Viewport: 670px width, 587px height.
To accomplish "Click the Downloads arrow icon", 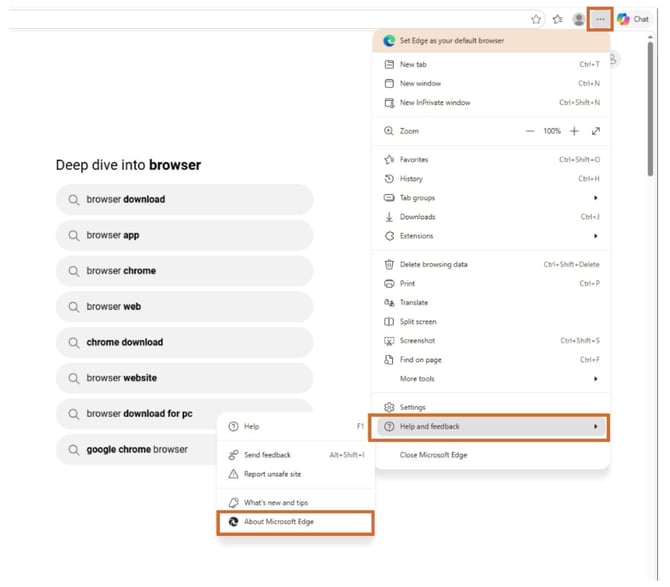I will pyautogui.click(x=389, y=217).
